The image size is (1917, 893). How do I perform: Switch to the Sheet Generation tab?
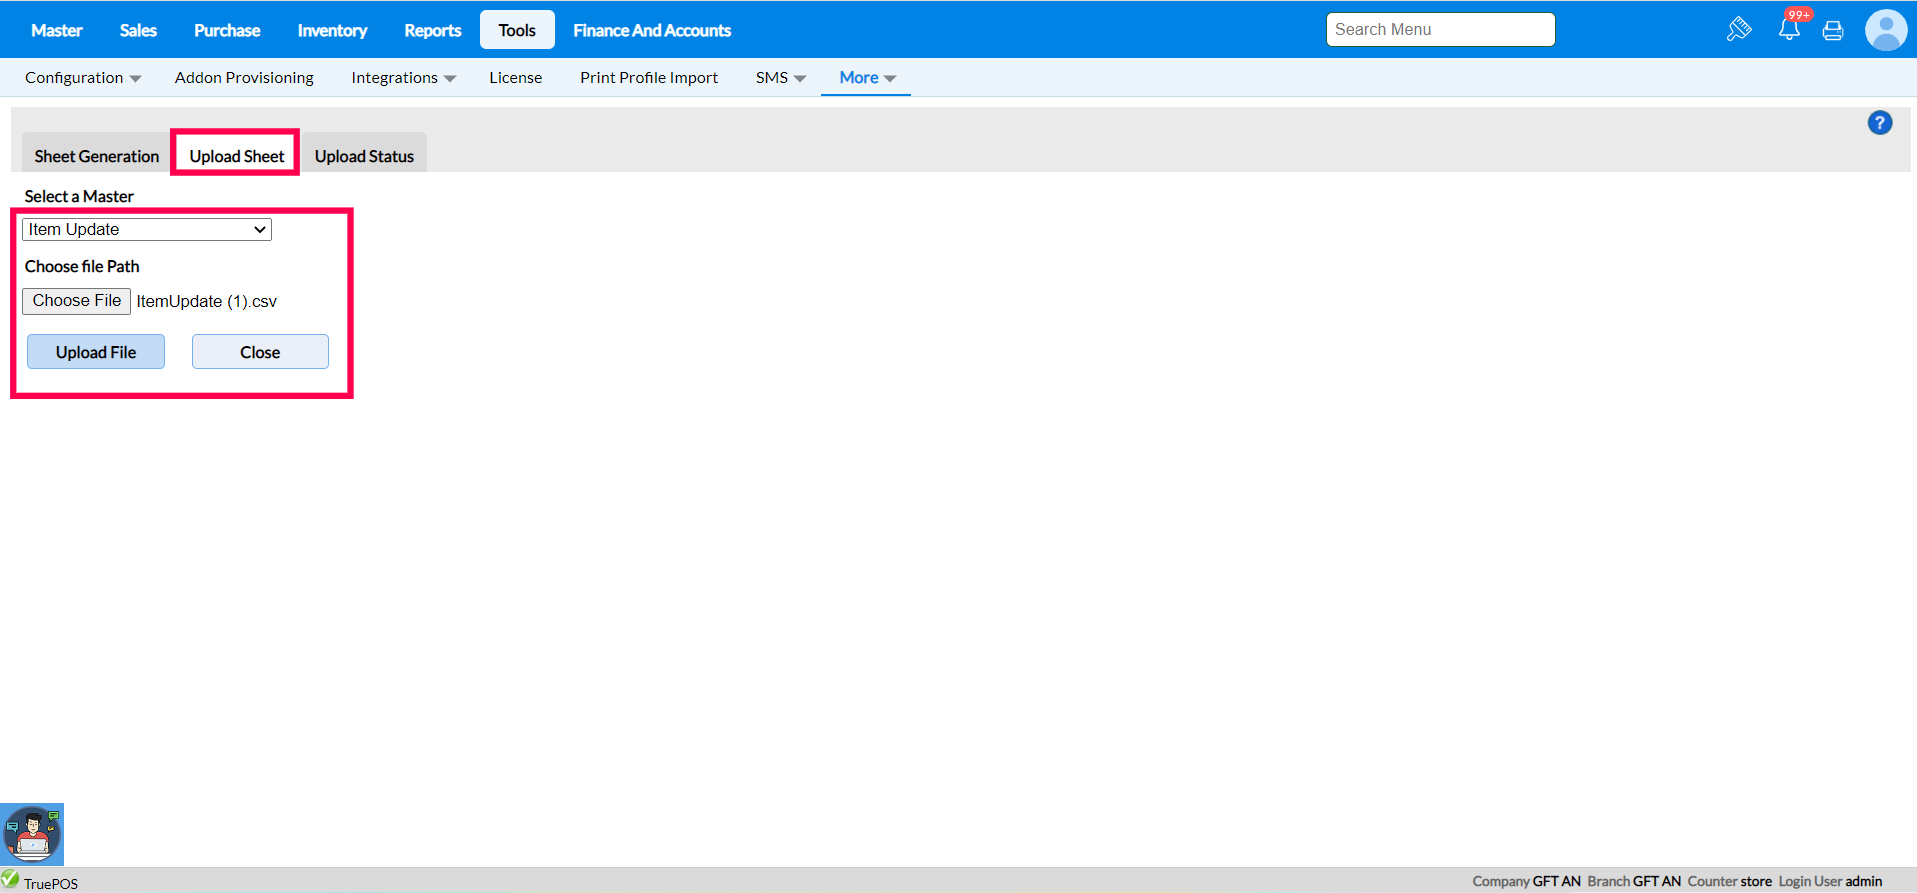click(97, 155)
